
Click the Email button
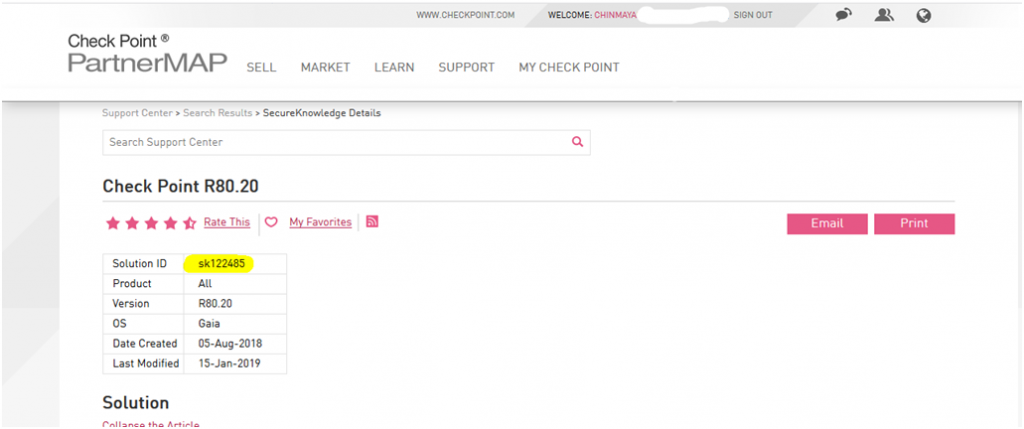tap(827, 223)
